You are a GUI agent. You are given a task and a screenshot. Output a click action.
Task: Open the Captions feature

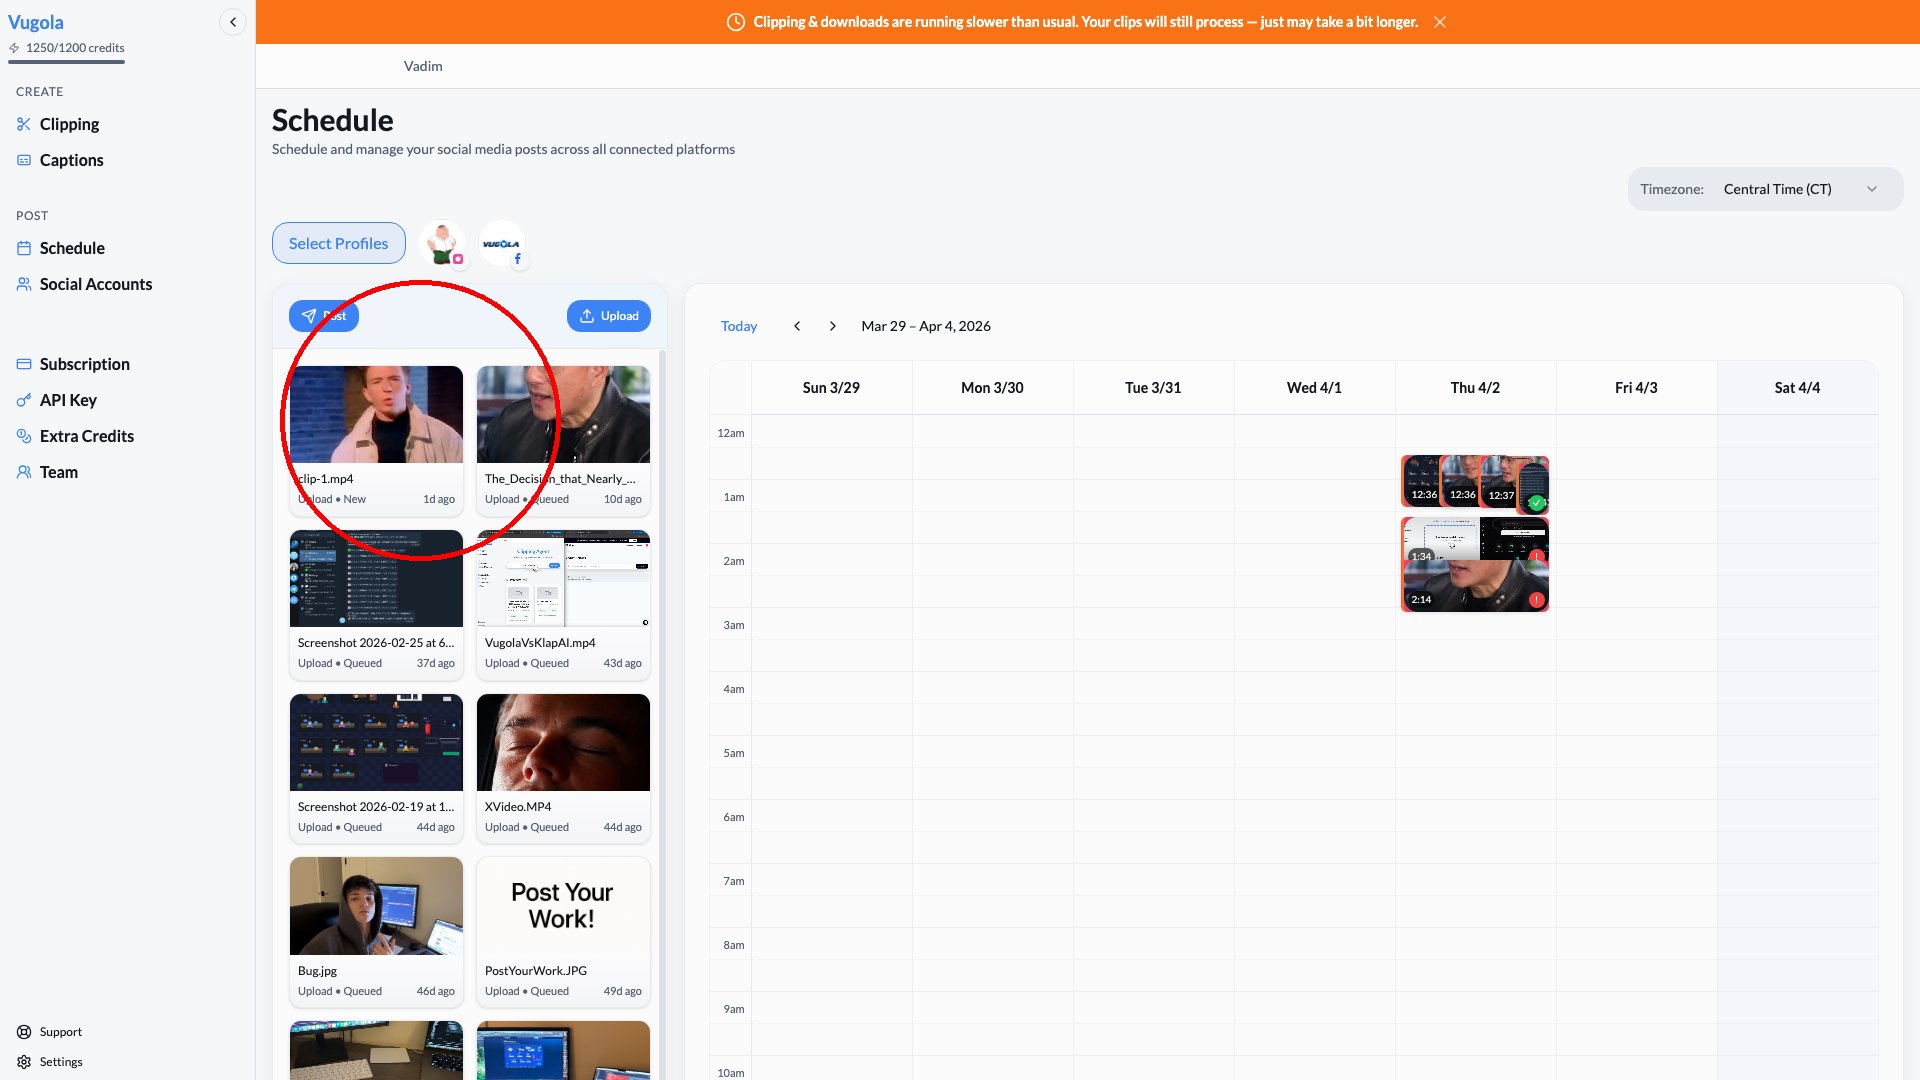pyautogui.click(x=71, y=160)
